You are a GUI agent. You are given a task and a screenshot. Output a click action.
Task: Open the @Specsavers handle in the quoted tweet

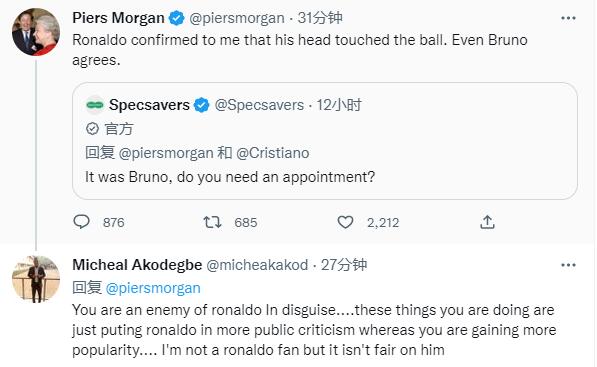(x=259, y=105)
